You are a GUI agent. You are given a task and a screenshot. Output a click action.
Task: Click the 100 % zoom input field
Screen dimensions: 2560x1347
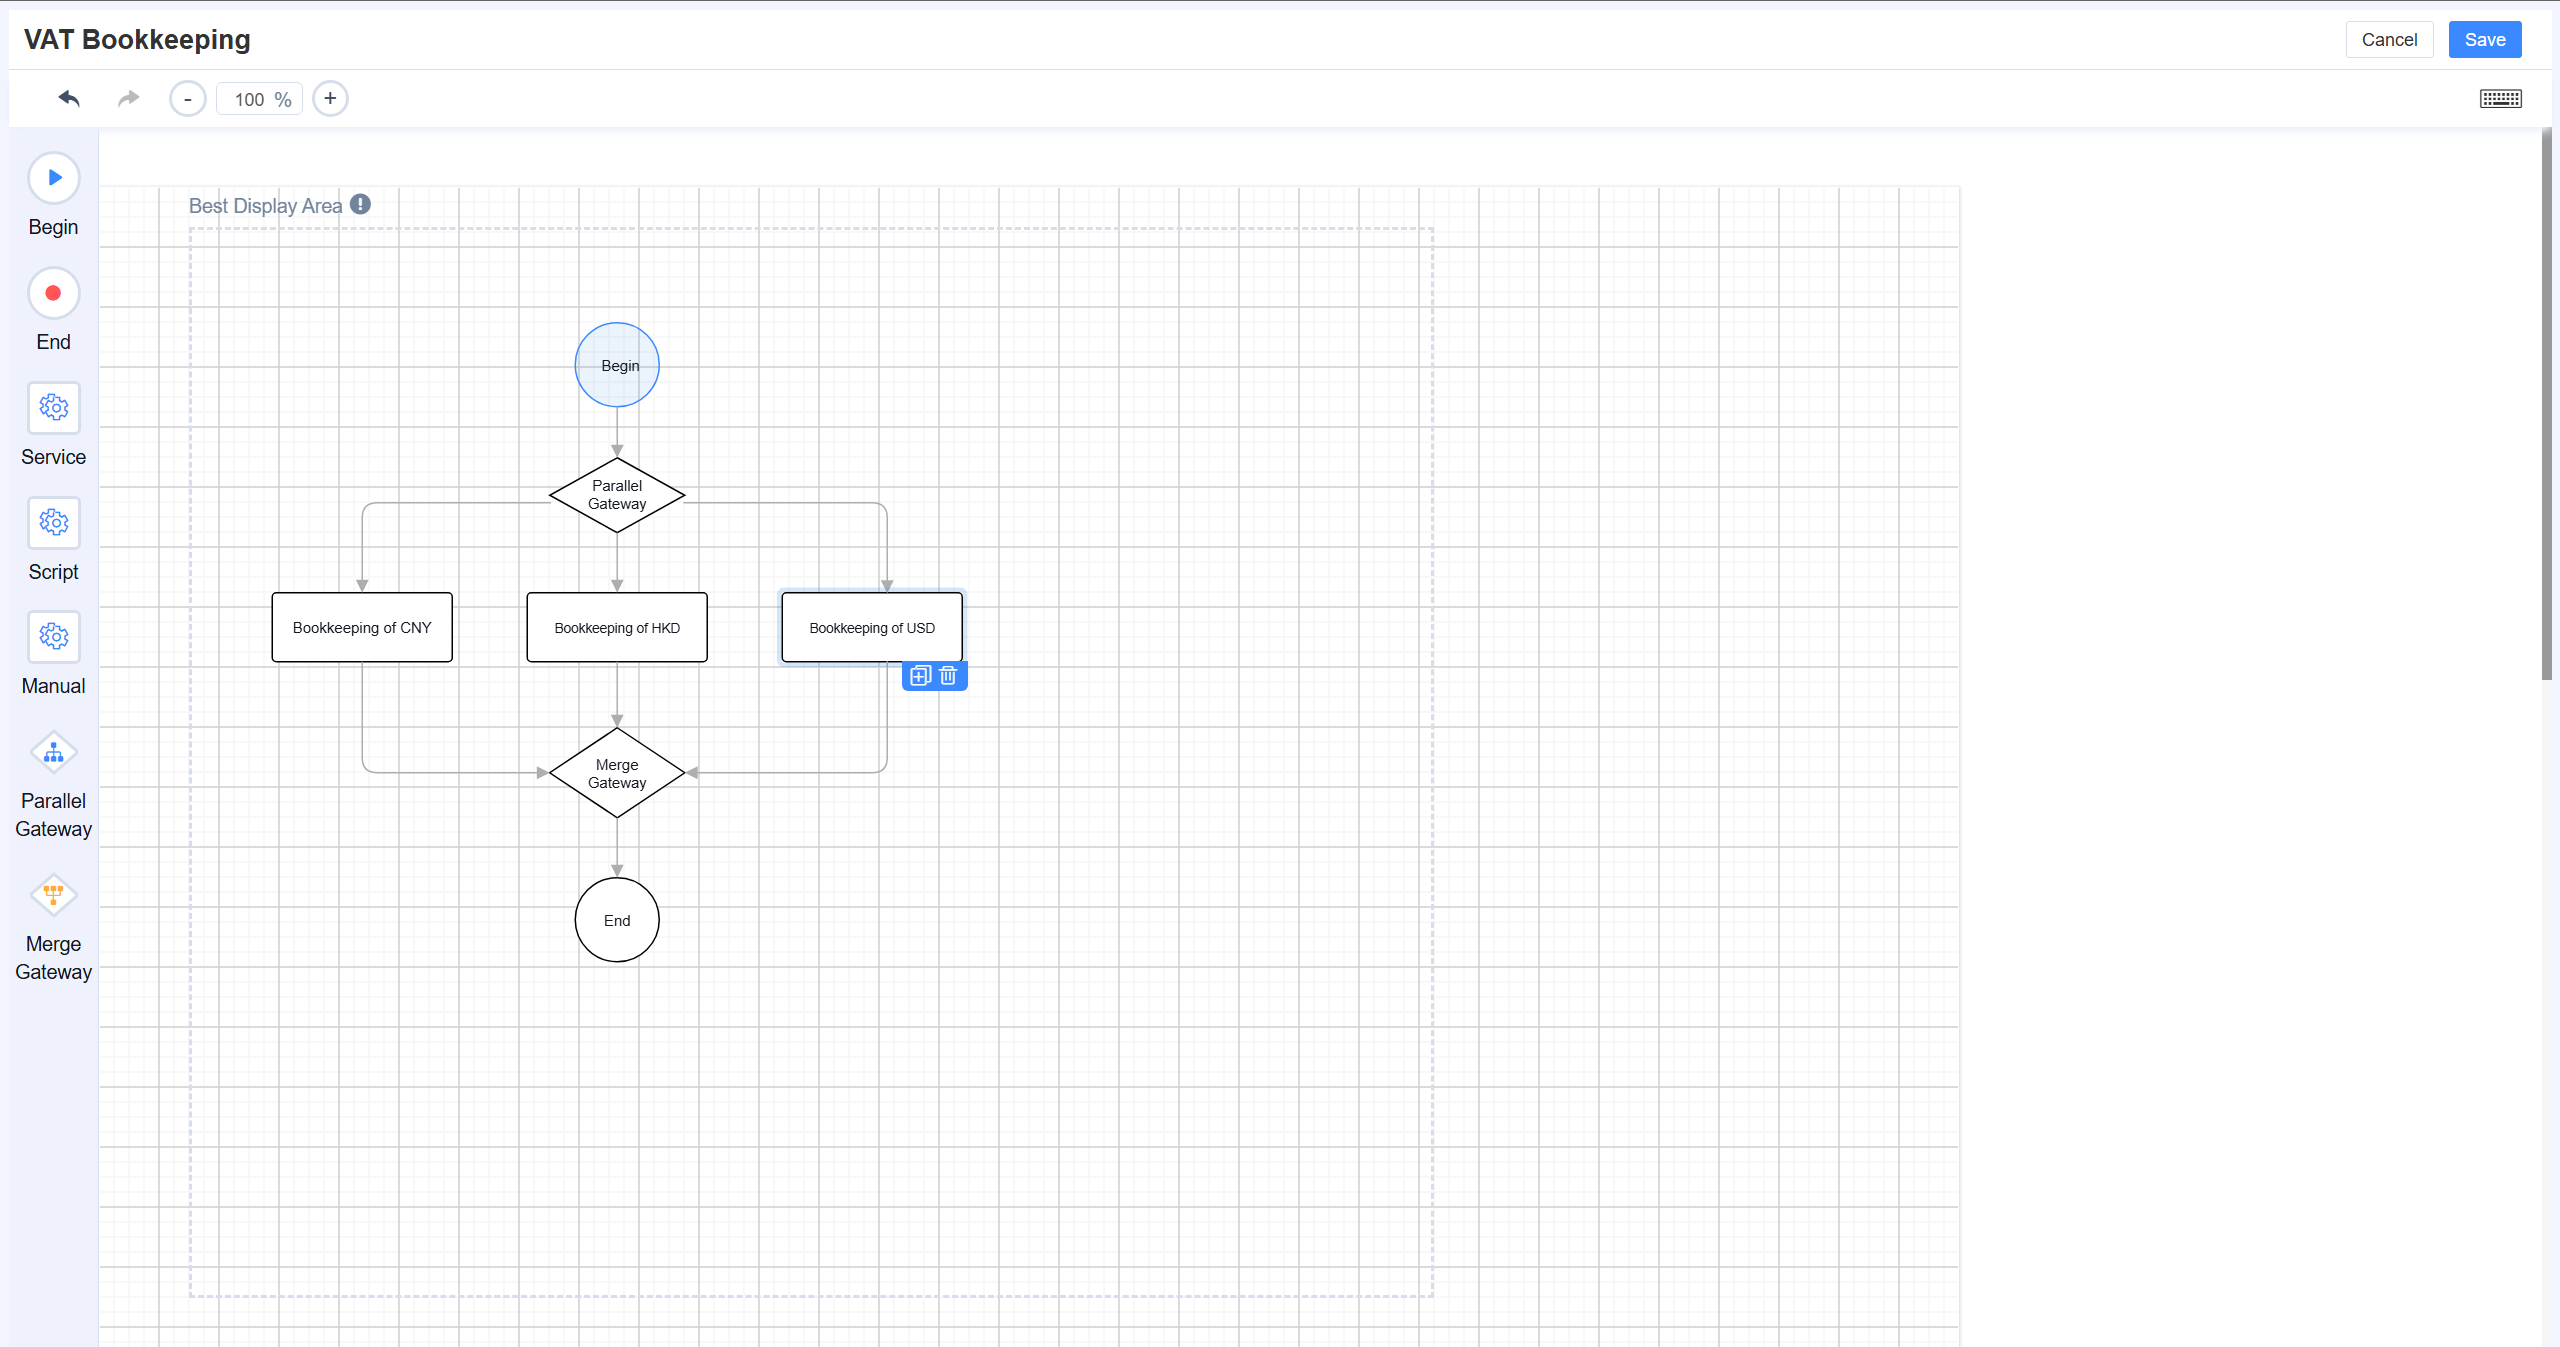259,99
